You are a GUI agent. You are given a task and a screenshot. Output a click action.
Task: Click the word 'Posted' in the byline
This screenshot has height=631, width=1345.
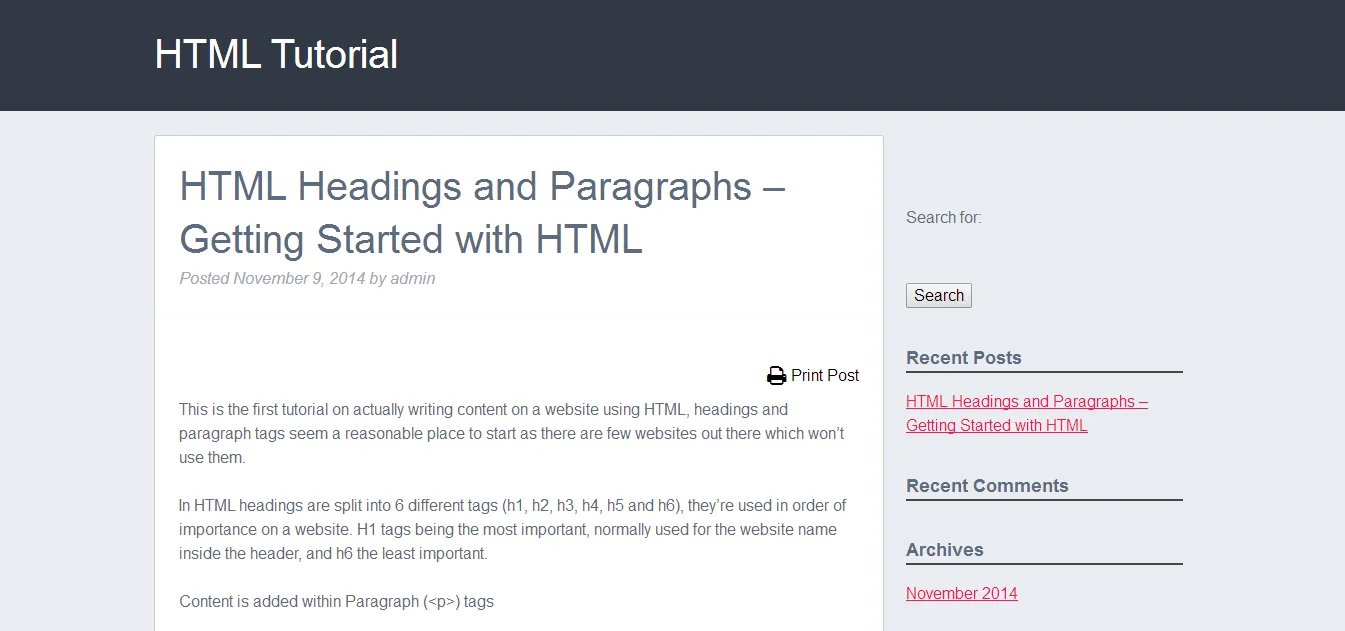pos(205,278)
